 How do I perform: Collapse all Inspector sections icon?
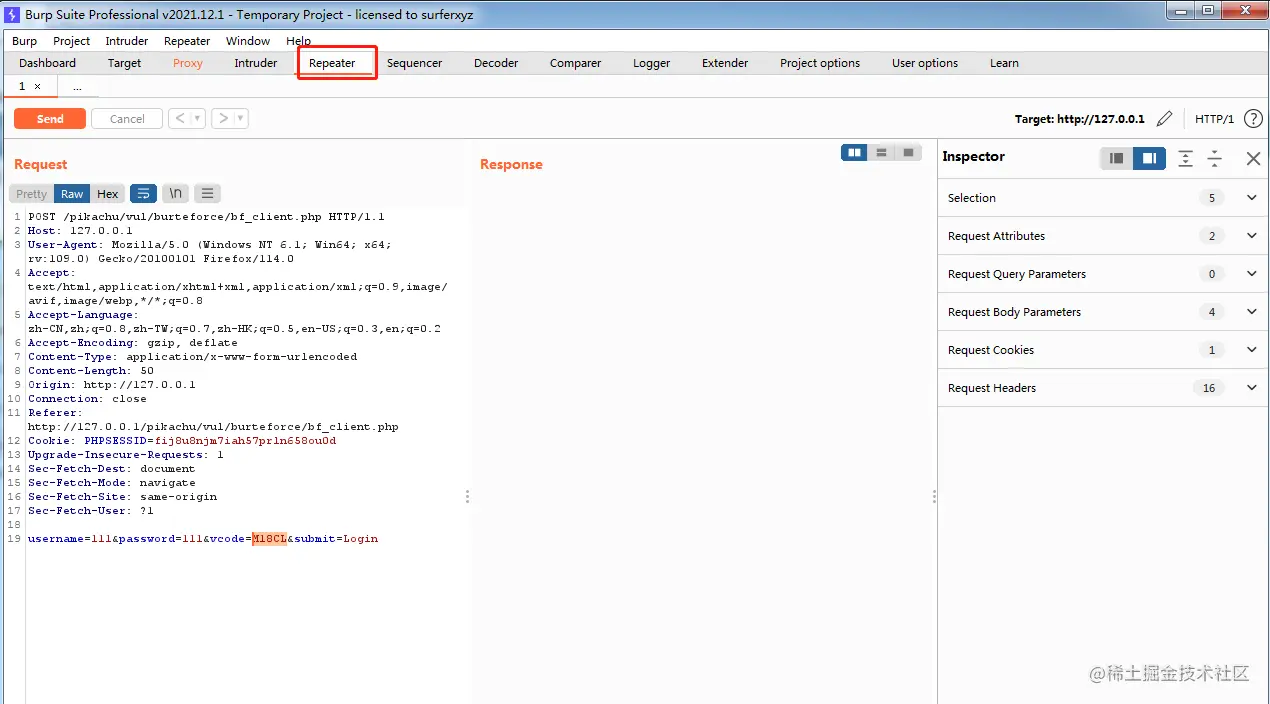pyautogui.click(x=1215, y=158)
